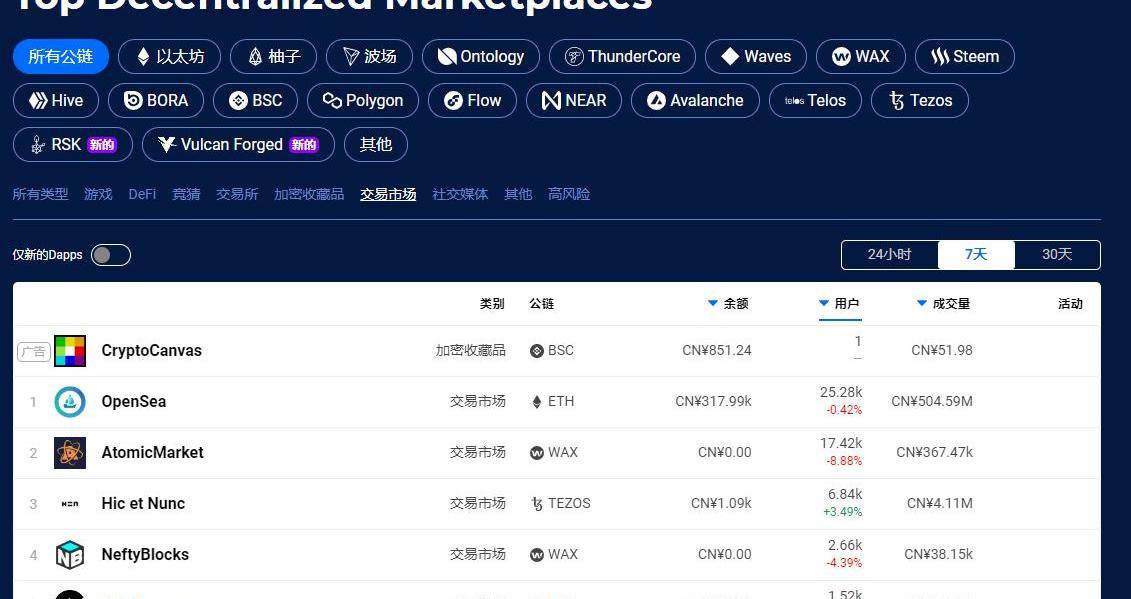Click the AtomicMarket atom logo icon
Image resolution: width=1131 pixels, height=599 pixels.
tap(70, 453)
